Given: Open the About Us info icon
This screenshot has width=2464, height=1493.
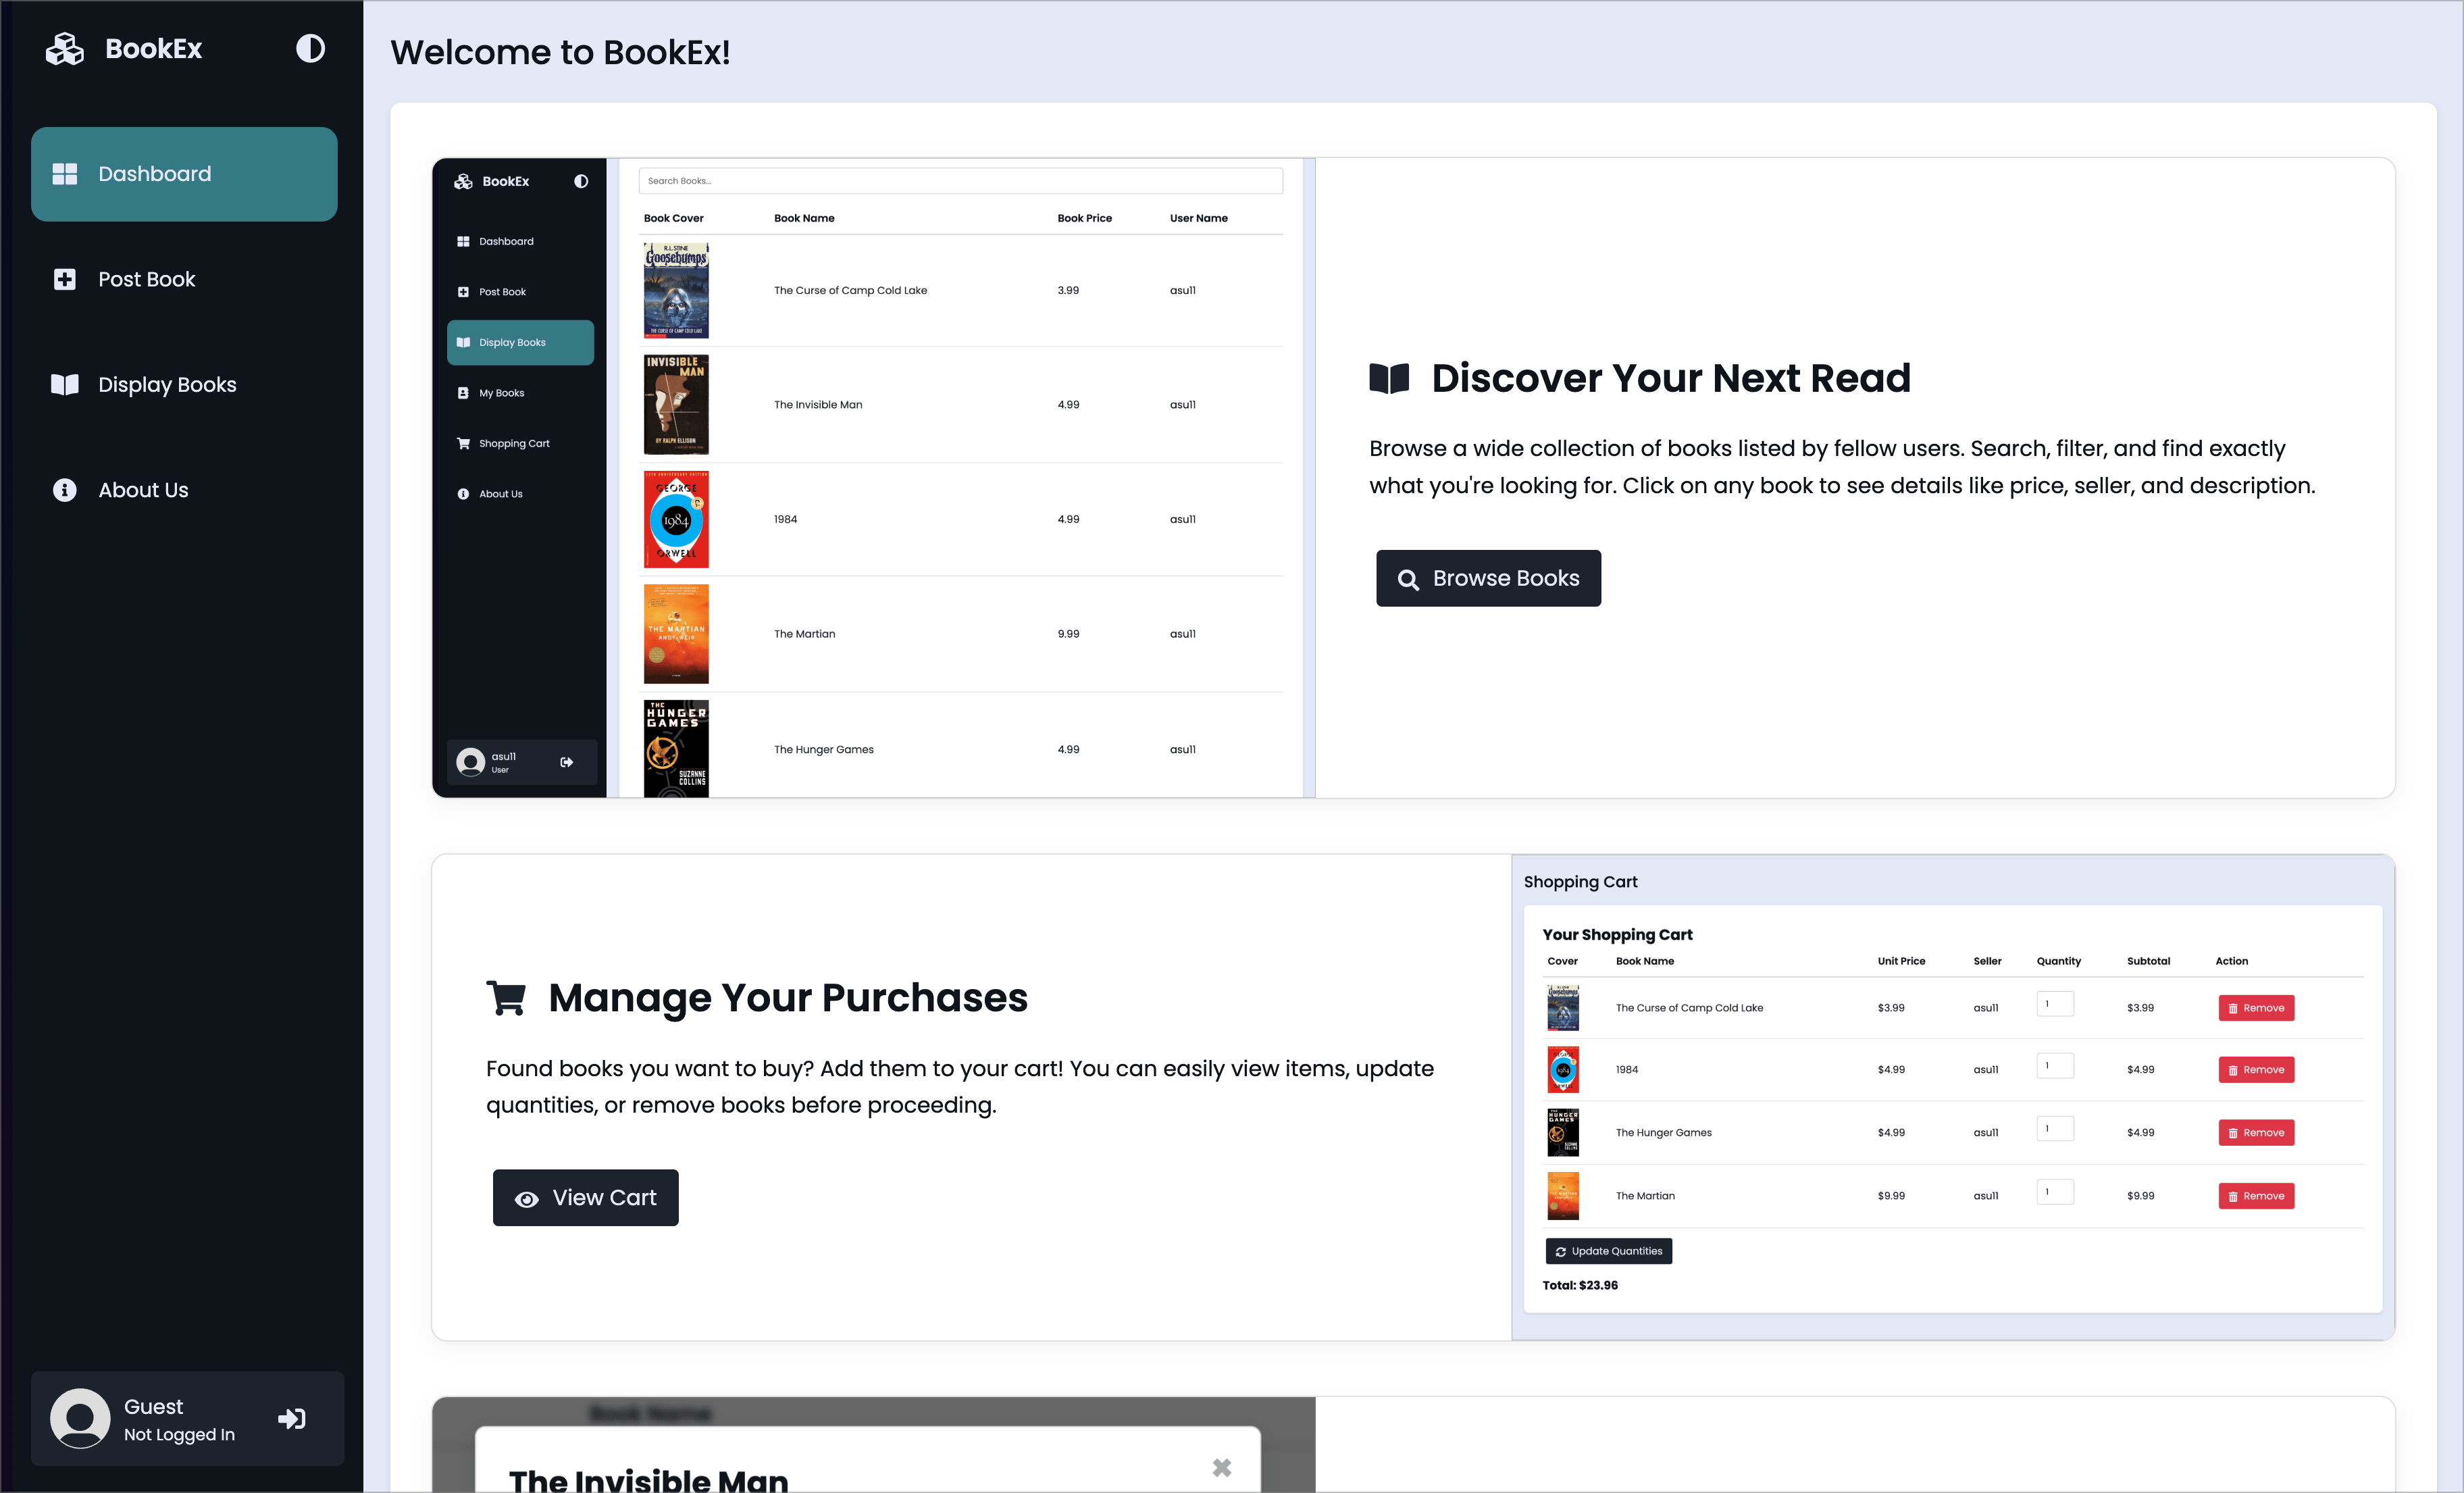Looking at the screenshot, I should (65, 490).
